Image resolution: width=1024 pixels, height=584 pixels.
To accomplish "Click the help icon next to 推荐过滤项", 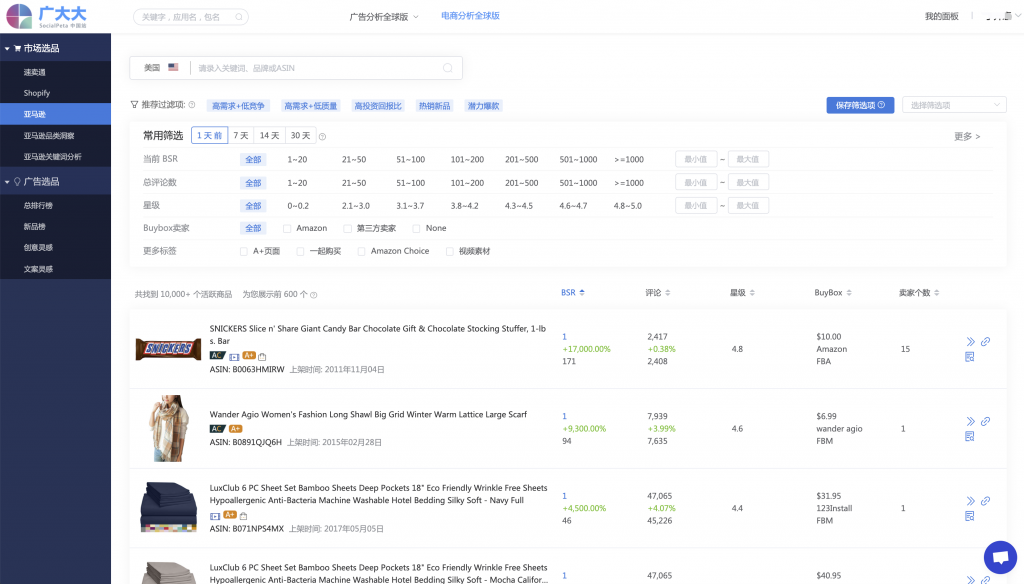I will click(192, 105).
